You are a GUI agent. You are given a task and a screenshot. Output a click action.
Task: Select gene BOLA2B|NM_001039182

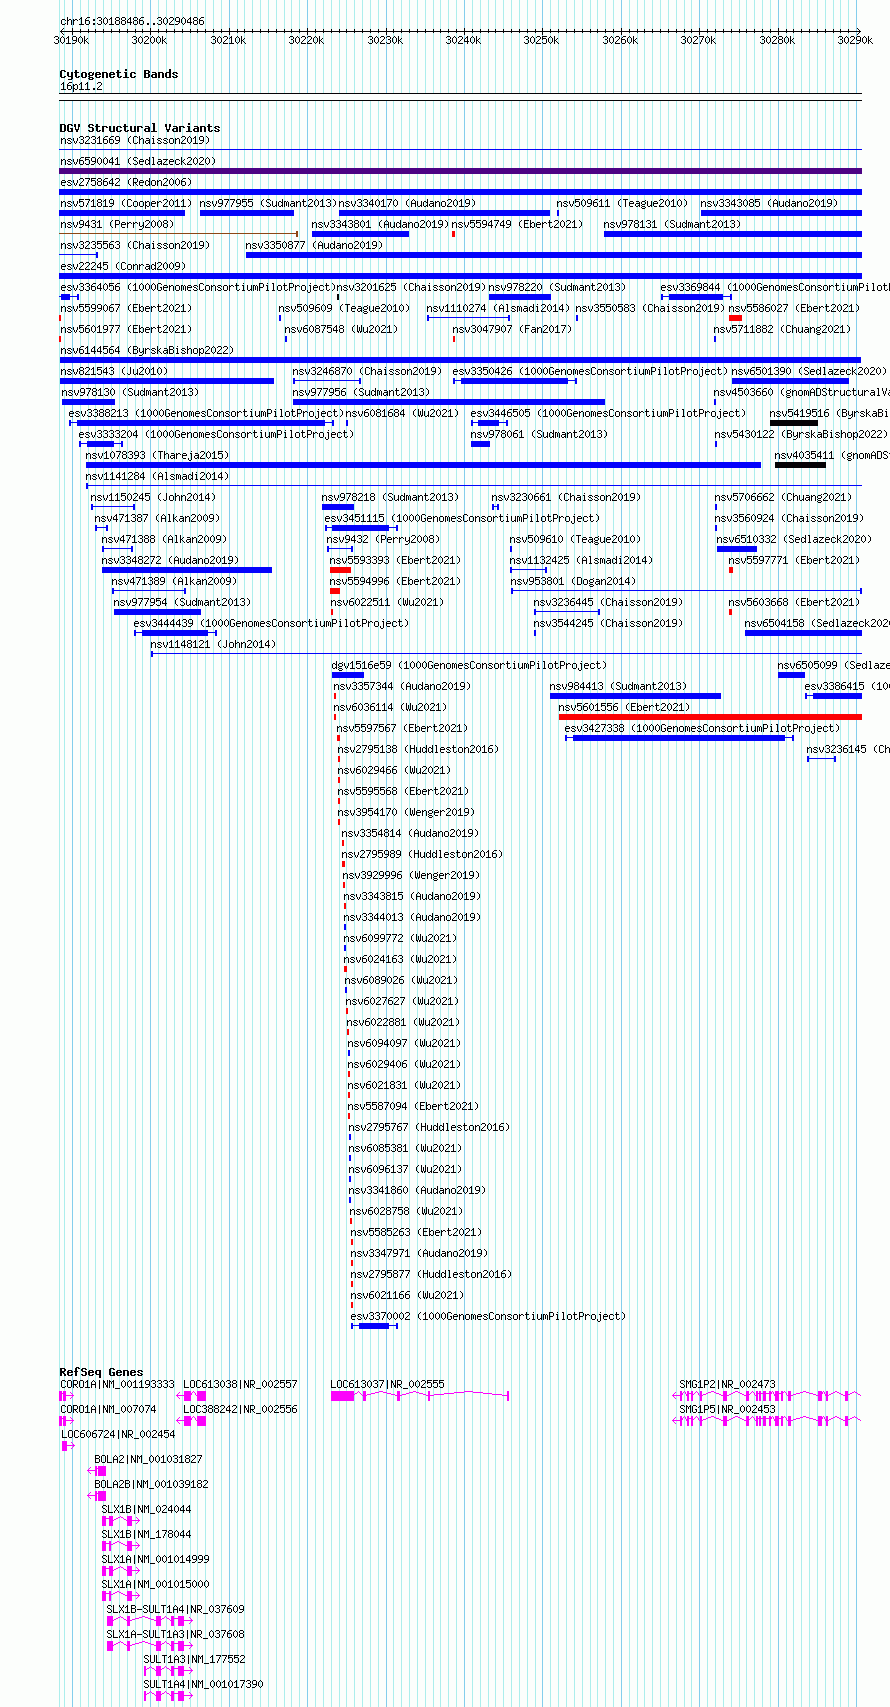click(151, 1484)
